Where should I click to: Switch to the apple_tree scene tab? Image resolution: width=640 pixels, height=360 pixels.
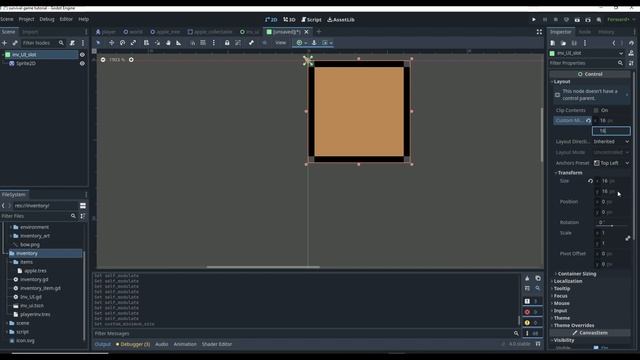tap(165, 32)
